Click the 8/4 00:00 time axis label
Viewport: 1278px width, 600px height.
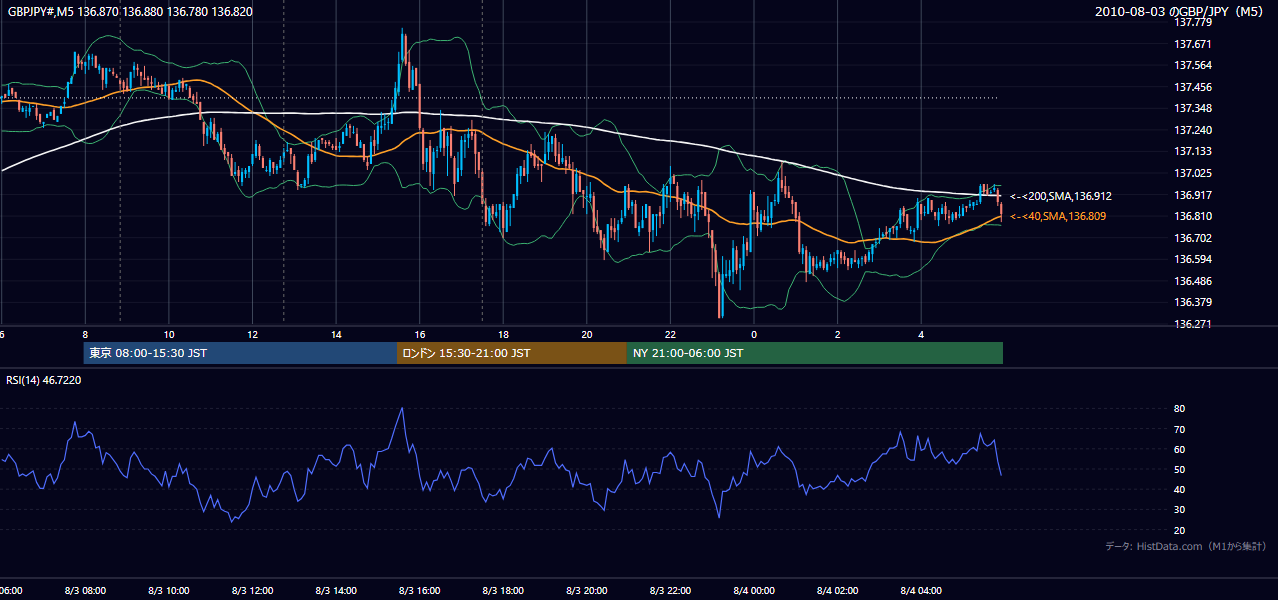click(x=754, y=591)
